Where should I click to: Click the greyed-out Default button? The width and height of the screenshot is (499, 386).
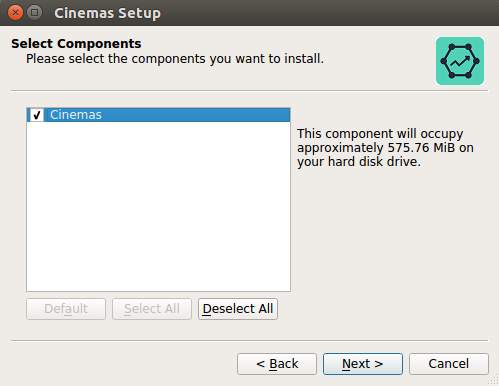(66, 309)
